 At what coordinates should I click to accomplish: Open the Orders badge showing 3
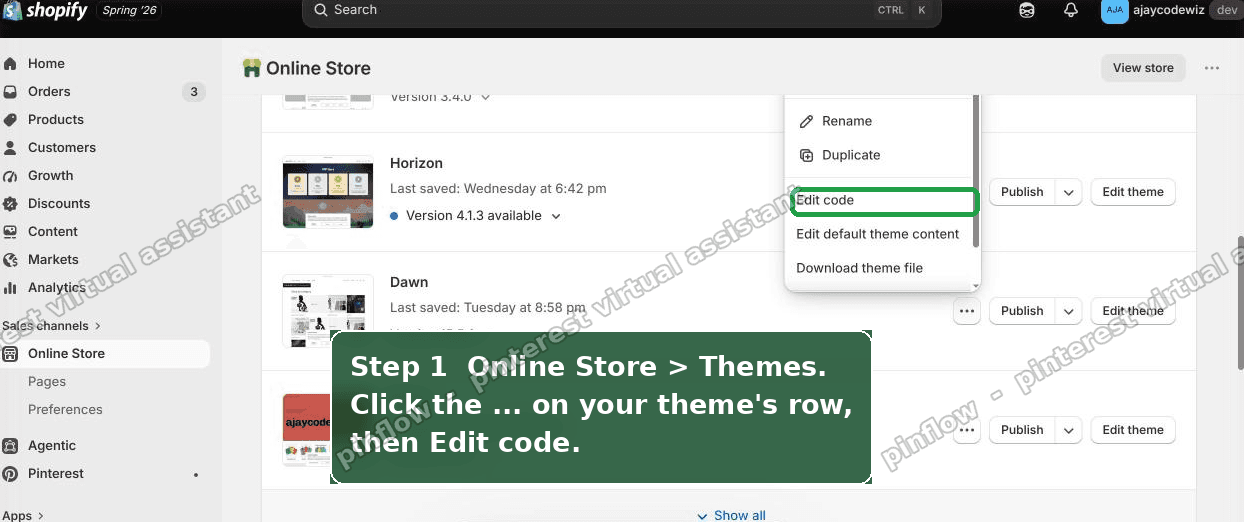click(x=194, y=91)
